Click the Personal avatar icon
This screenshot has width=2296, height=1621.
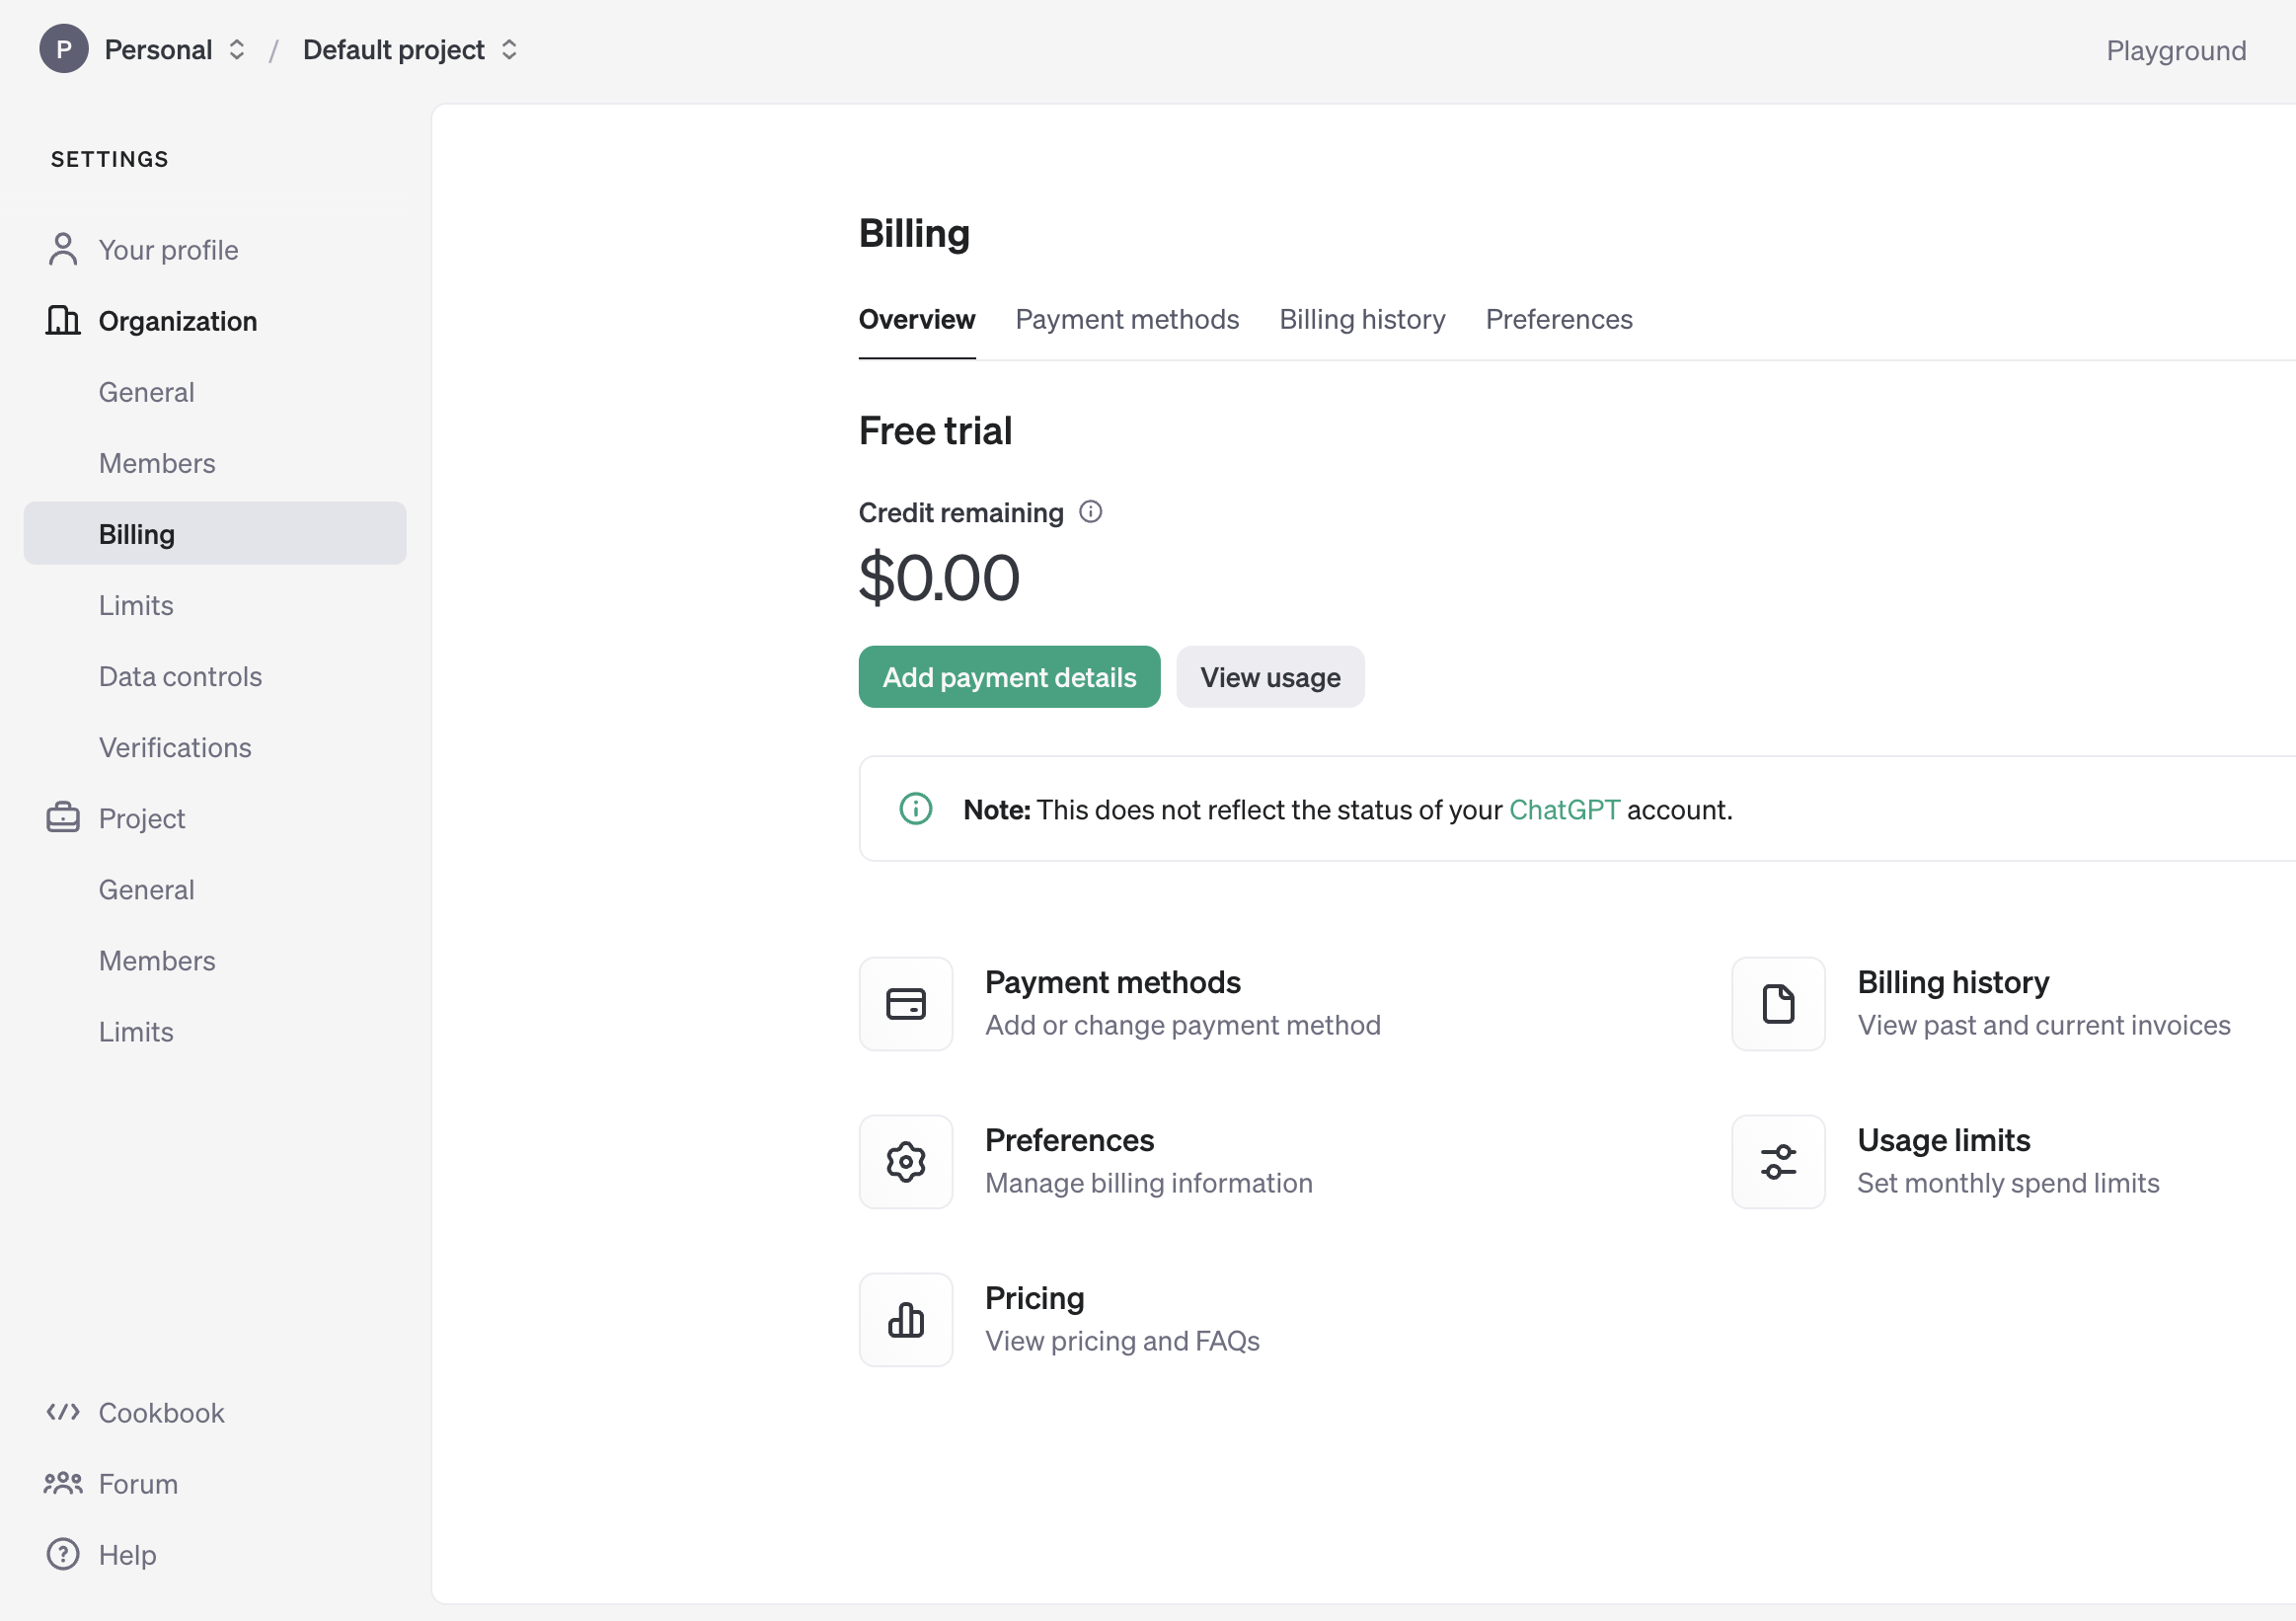[x=63, y=49]
